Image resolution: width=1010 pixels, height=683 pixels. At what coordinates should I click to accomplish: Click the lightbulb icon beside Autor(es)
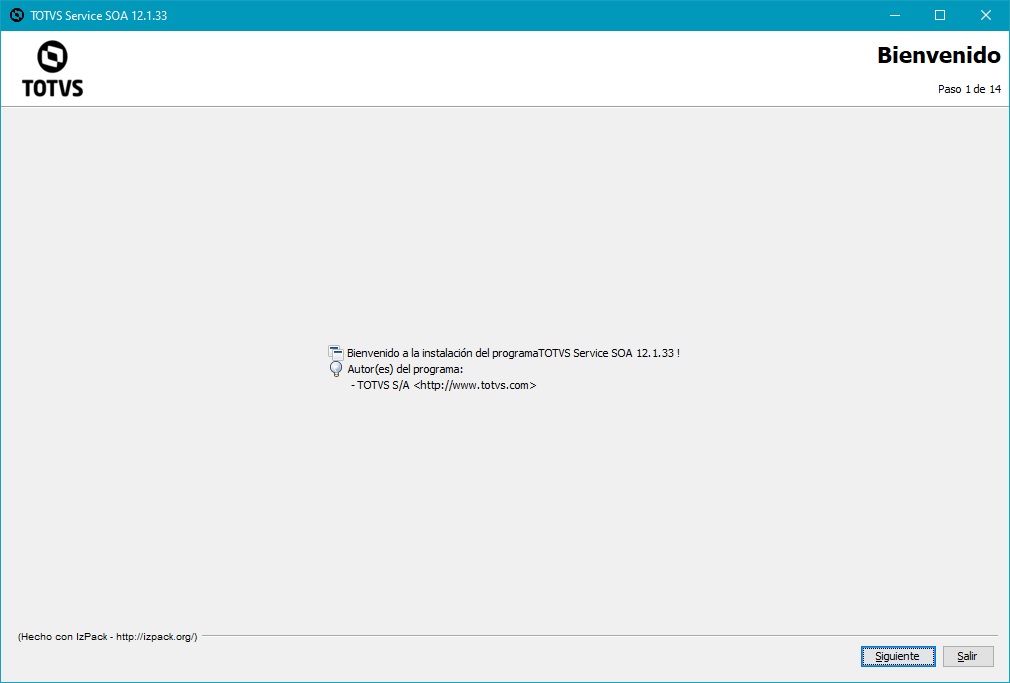[x=336, y=369]
